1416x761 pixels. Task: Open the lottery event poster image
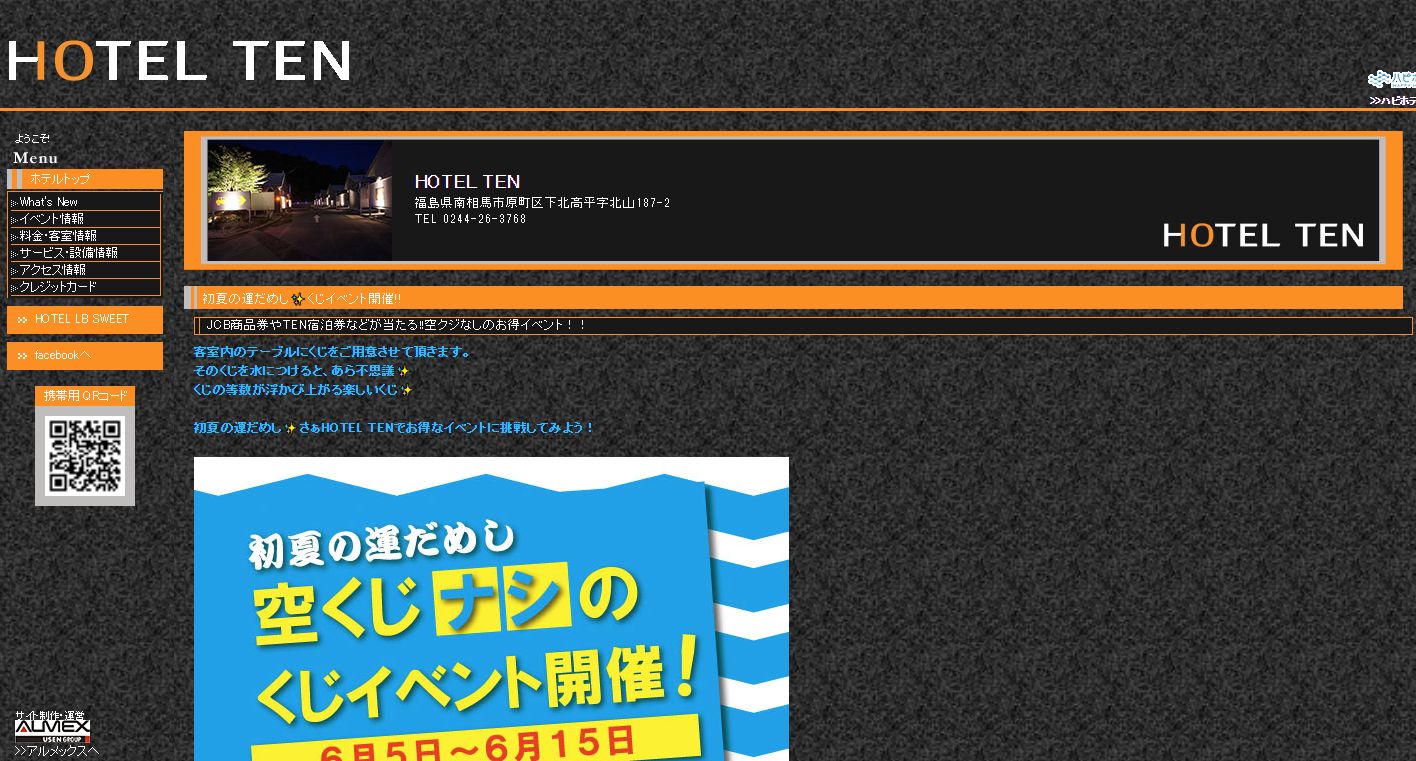(x=491, y=609)
